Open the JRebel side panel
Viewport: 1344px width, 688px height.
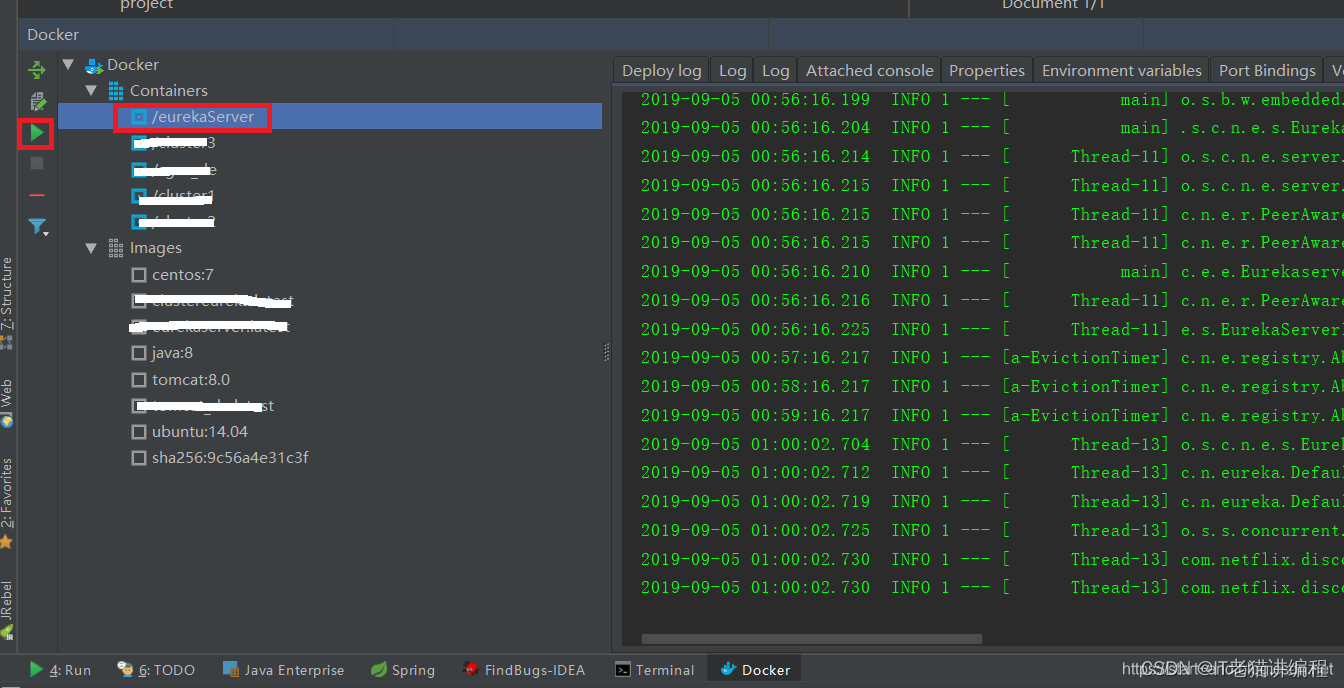tap(7, 608)
